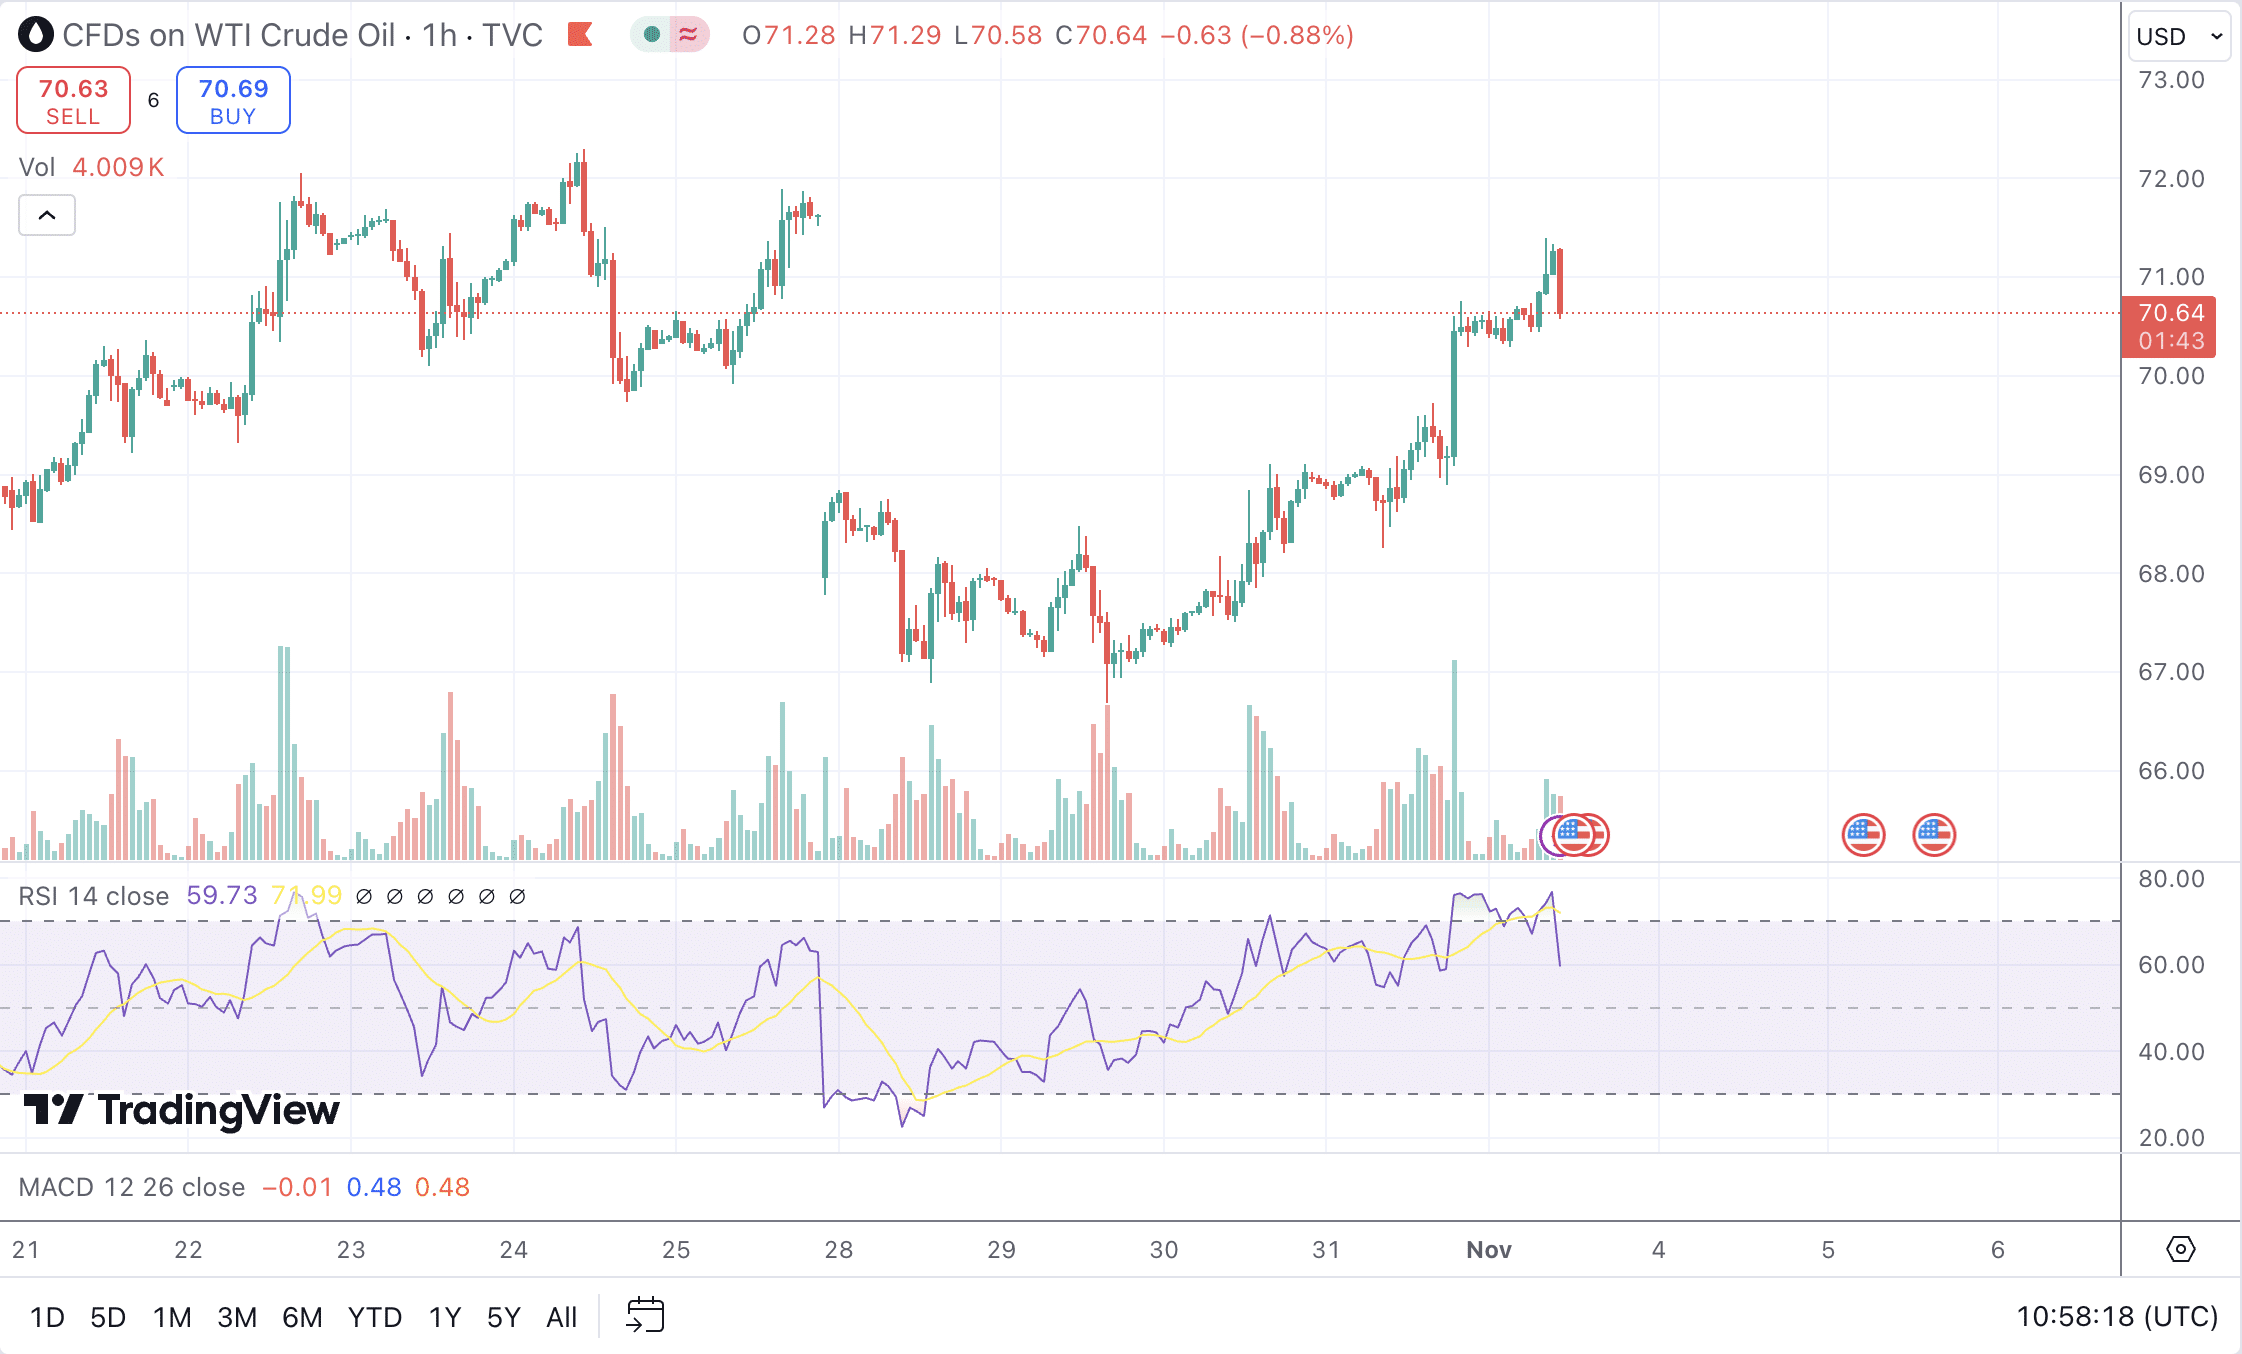Click the pink approximate-data indicator icon
The image size is (2242, 1354).
[x=688, y=35]
